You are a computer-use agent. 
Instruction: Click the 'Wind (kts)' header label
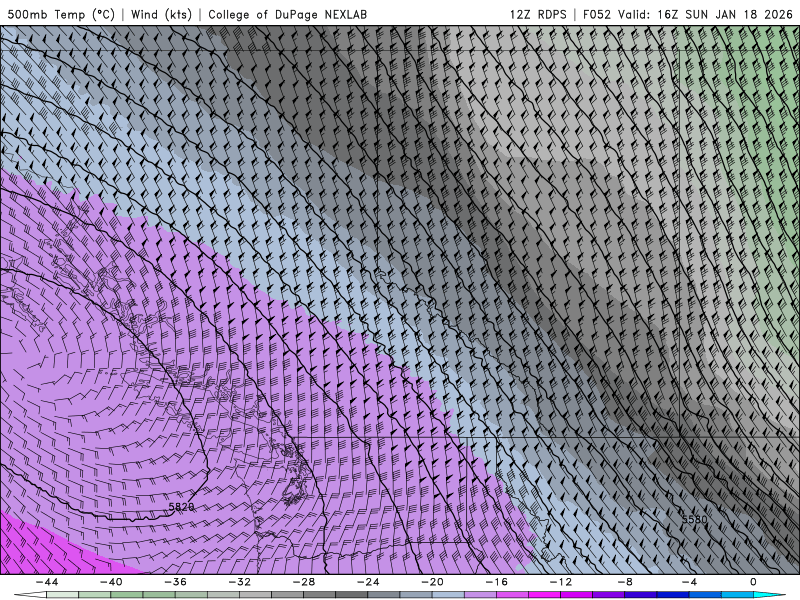click(161, 14)
